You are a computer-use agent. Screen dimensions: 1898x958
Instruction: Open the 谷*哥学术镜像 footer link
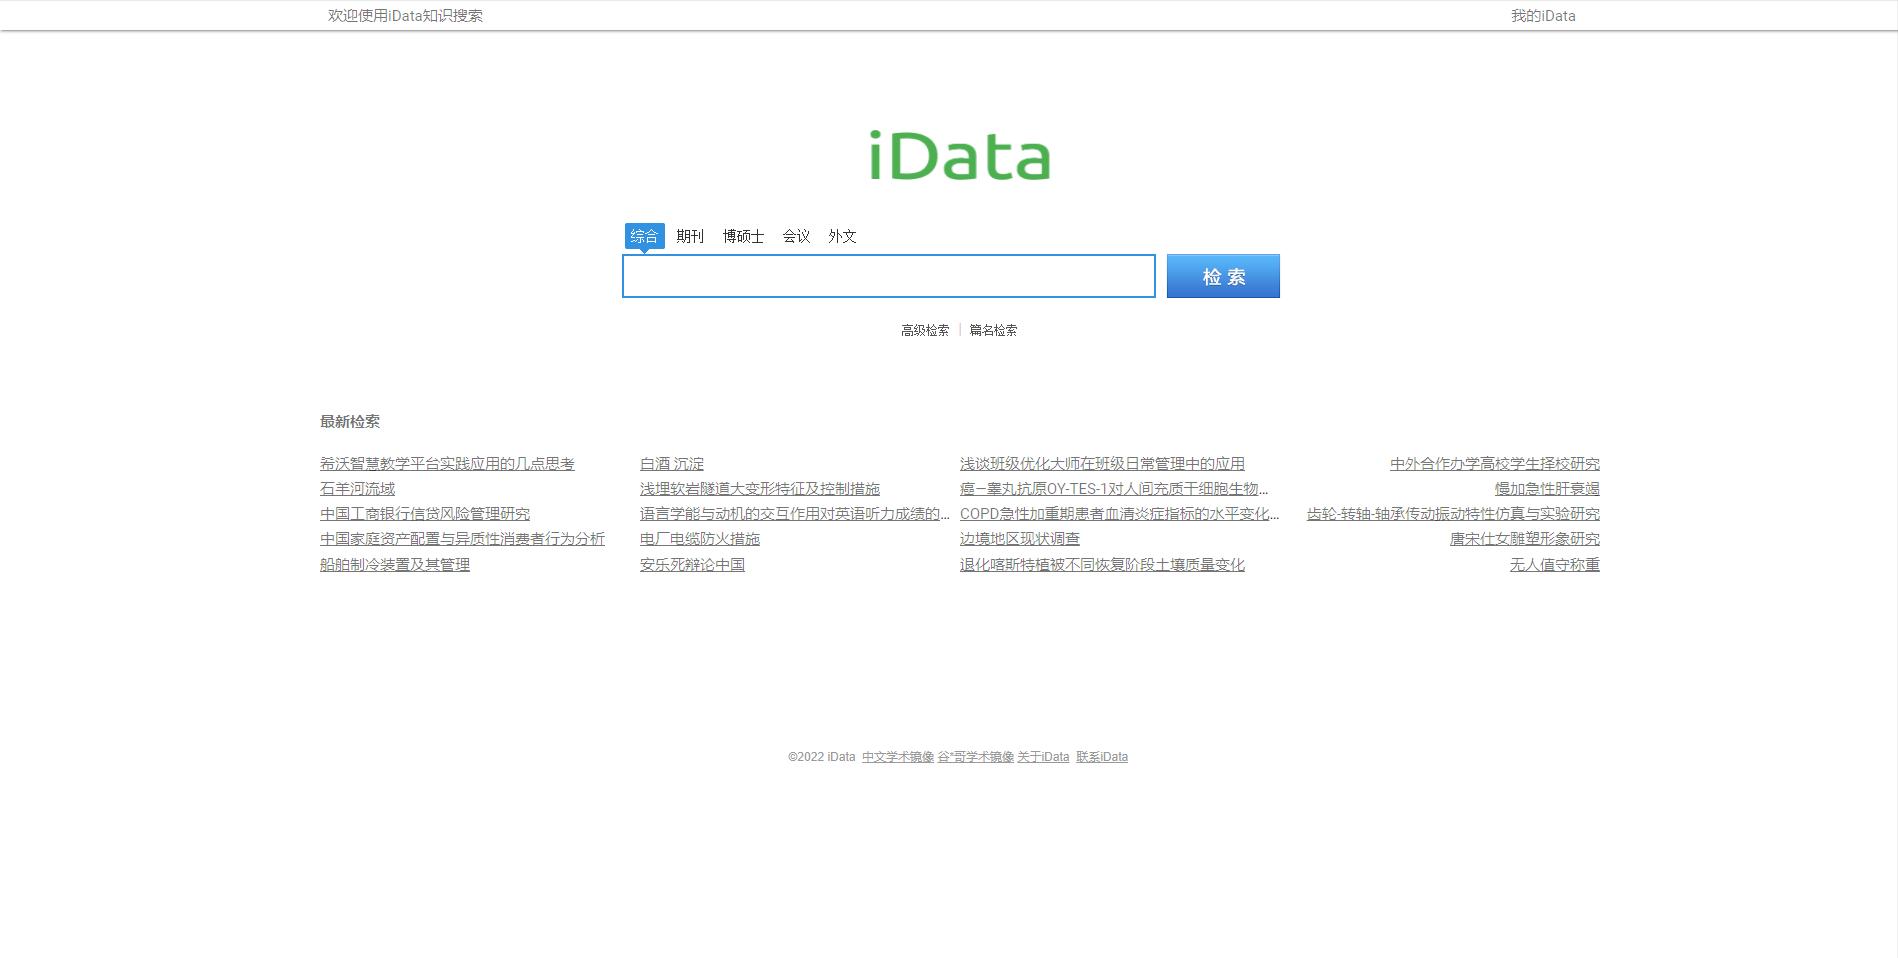[x=975, y=757]
